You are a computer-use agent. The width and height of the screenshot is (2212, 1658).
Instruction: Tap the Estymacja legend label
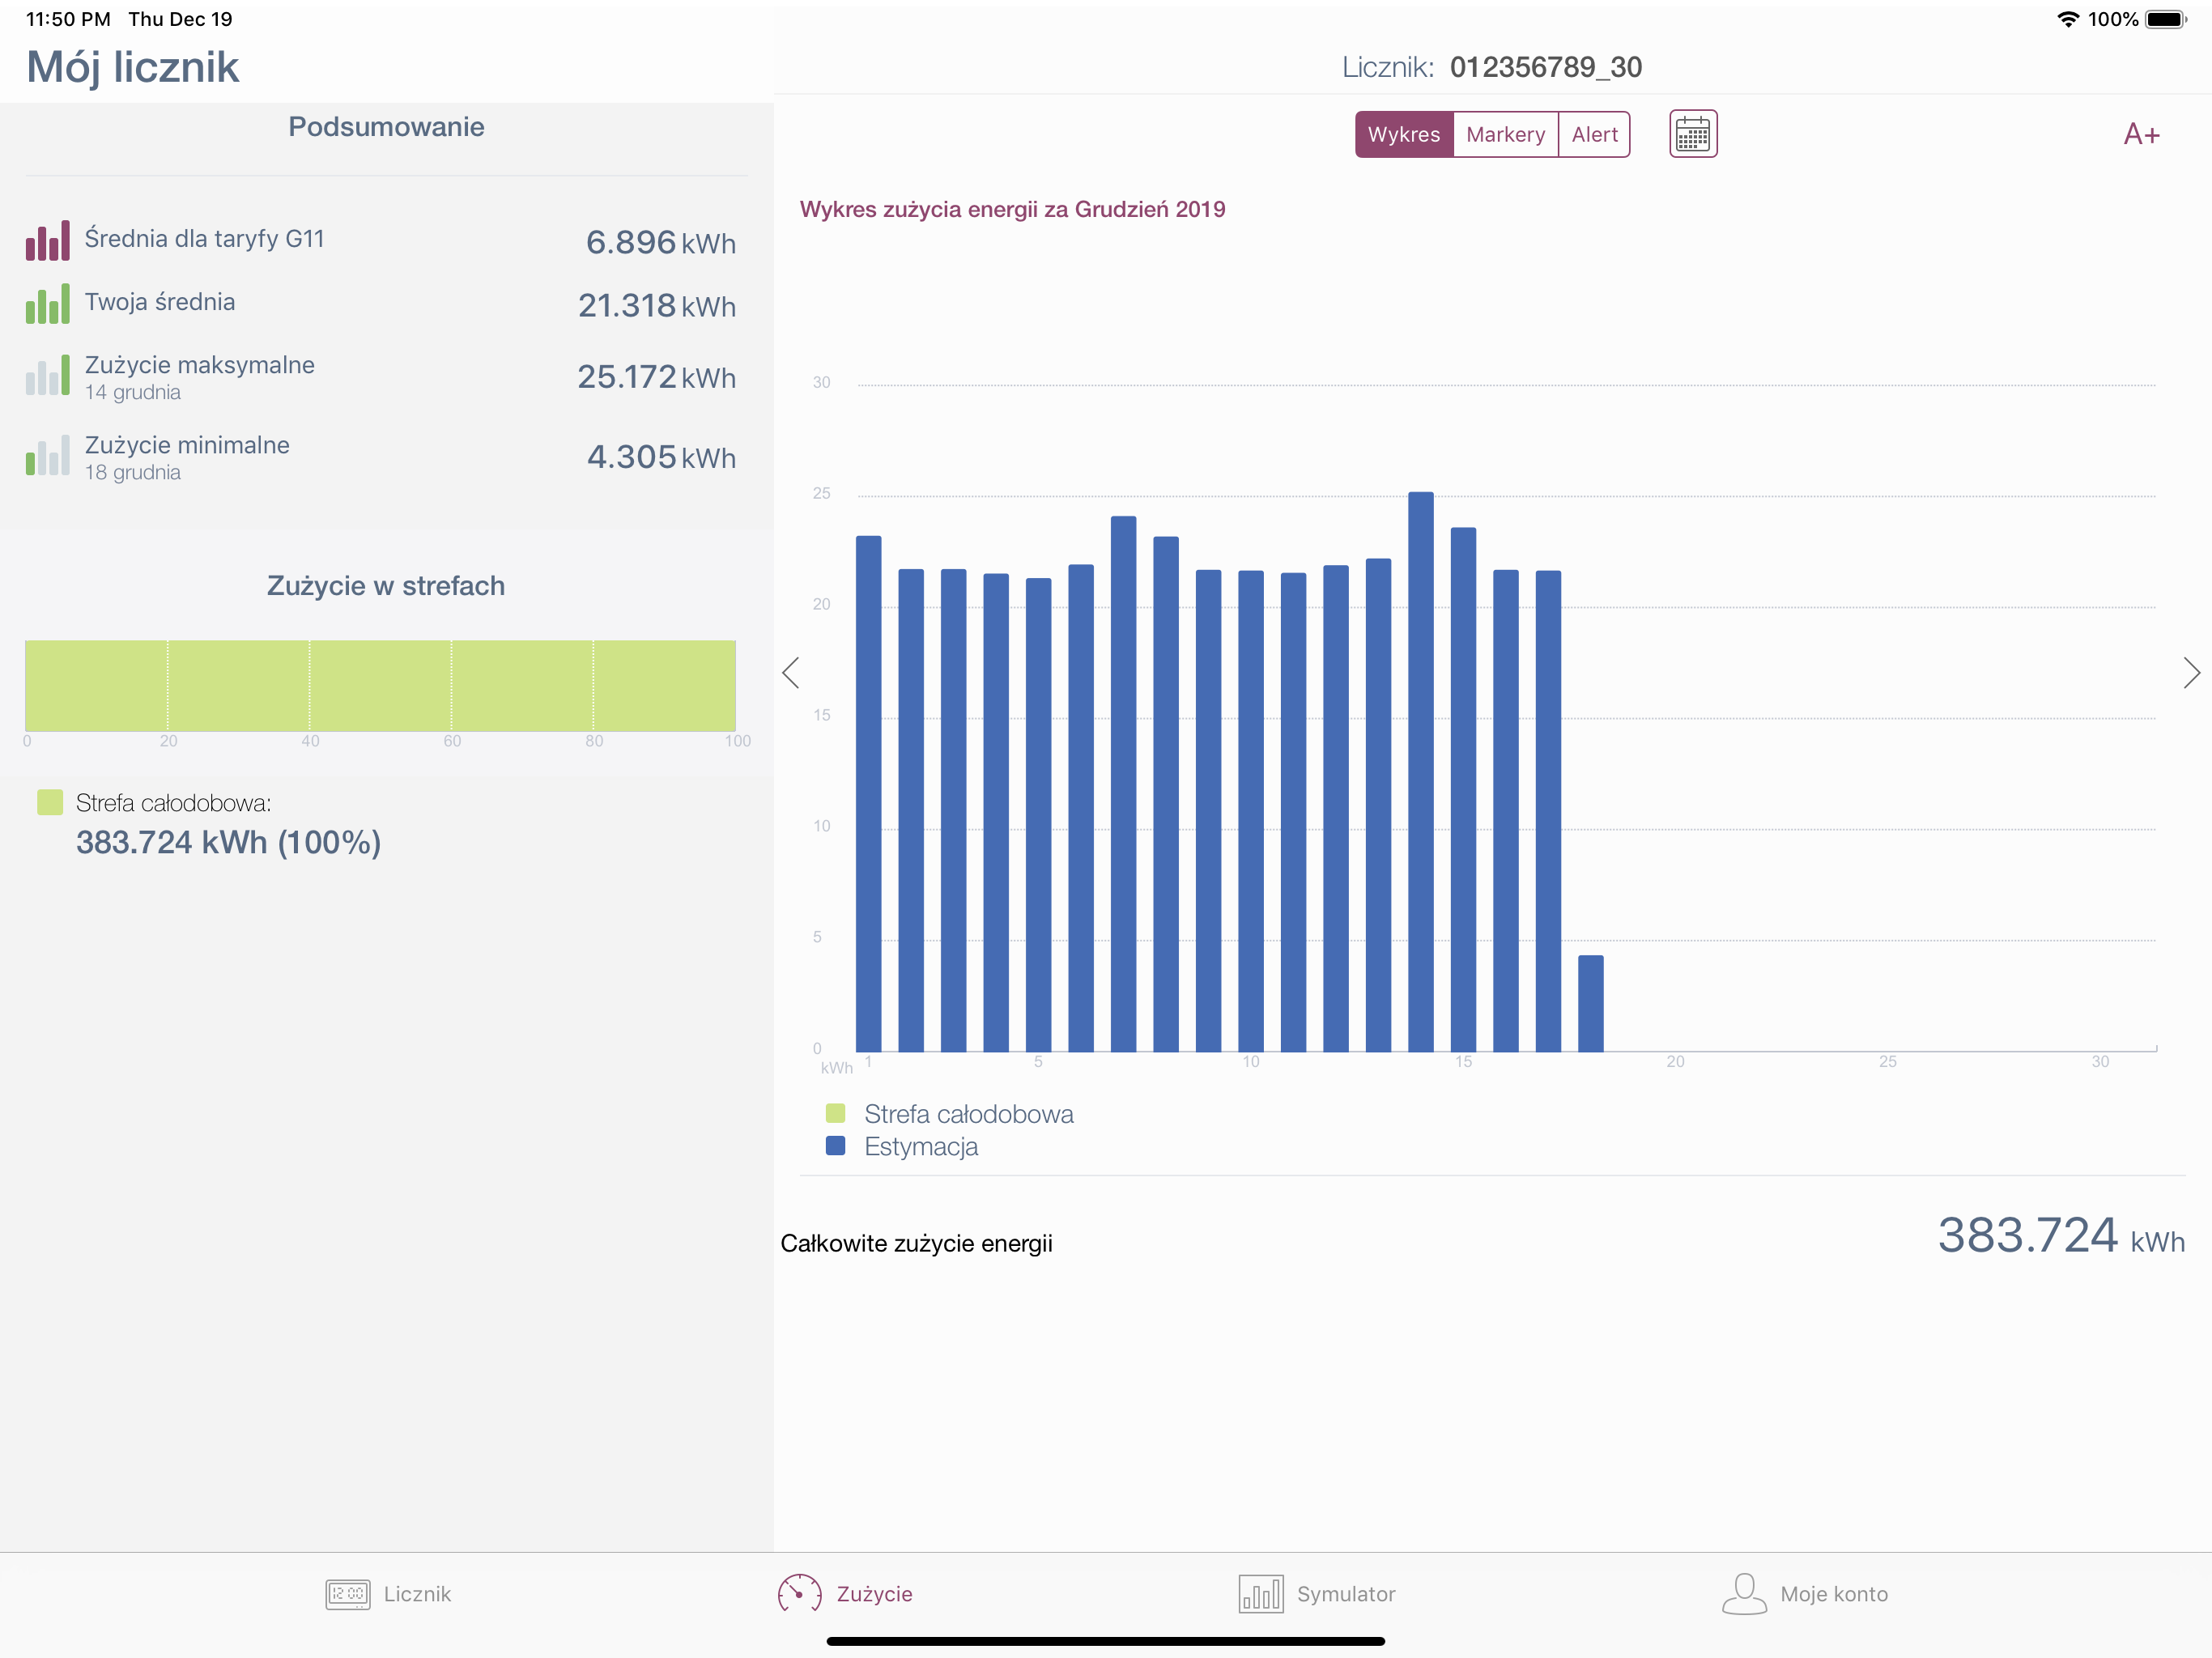click(x=921, y=1146)
